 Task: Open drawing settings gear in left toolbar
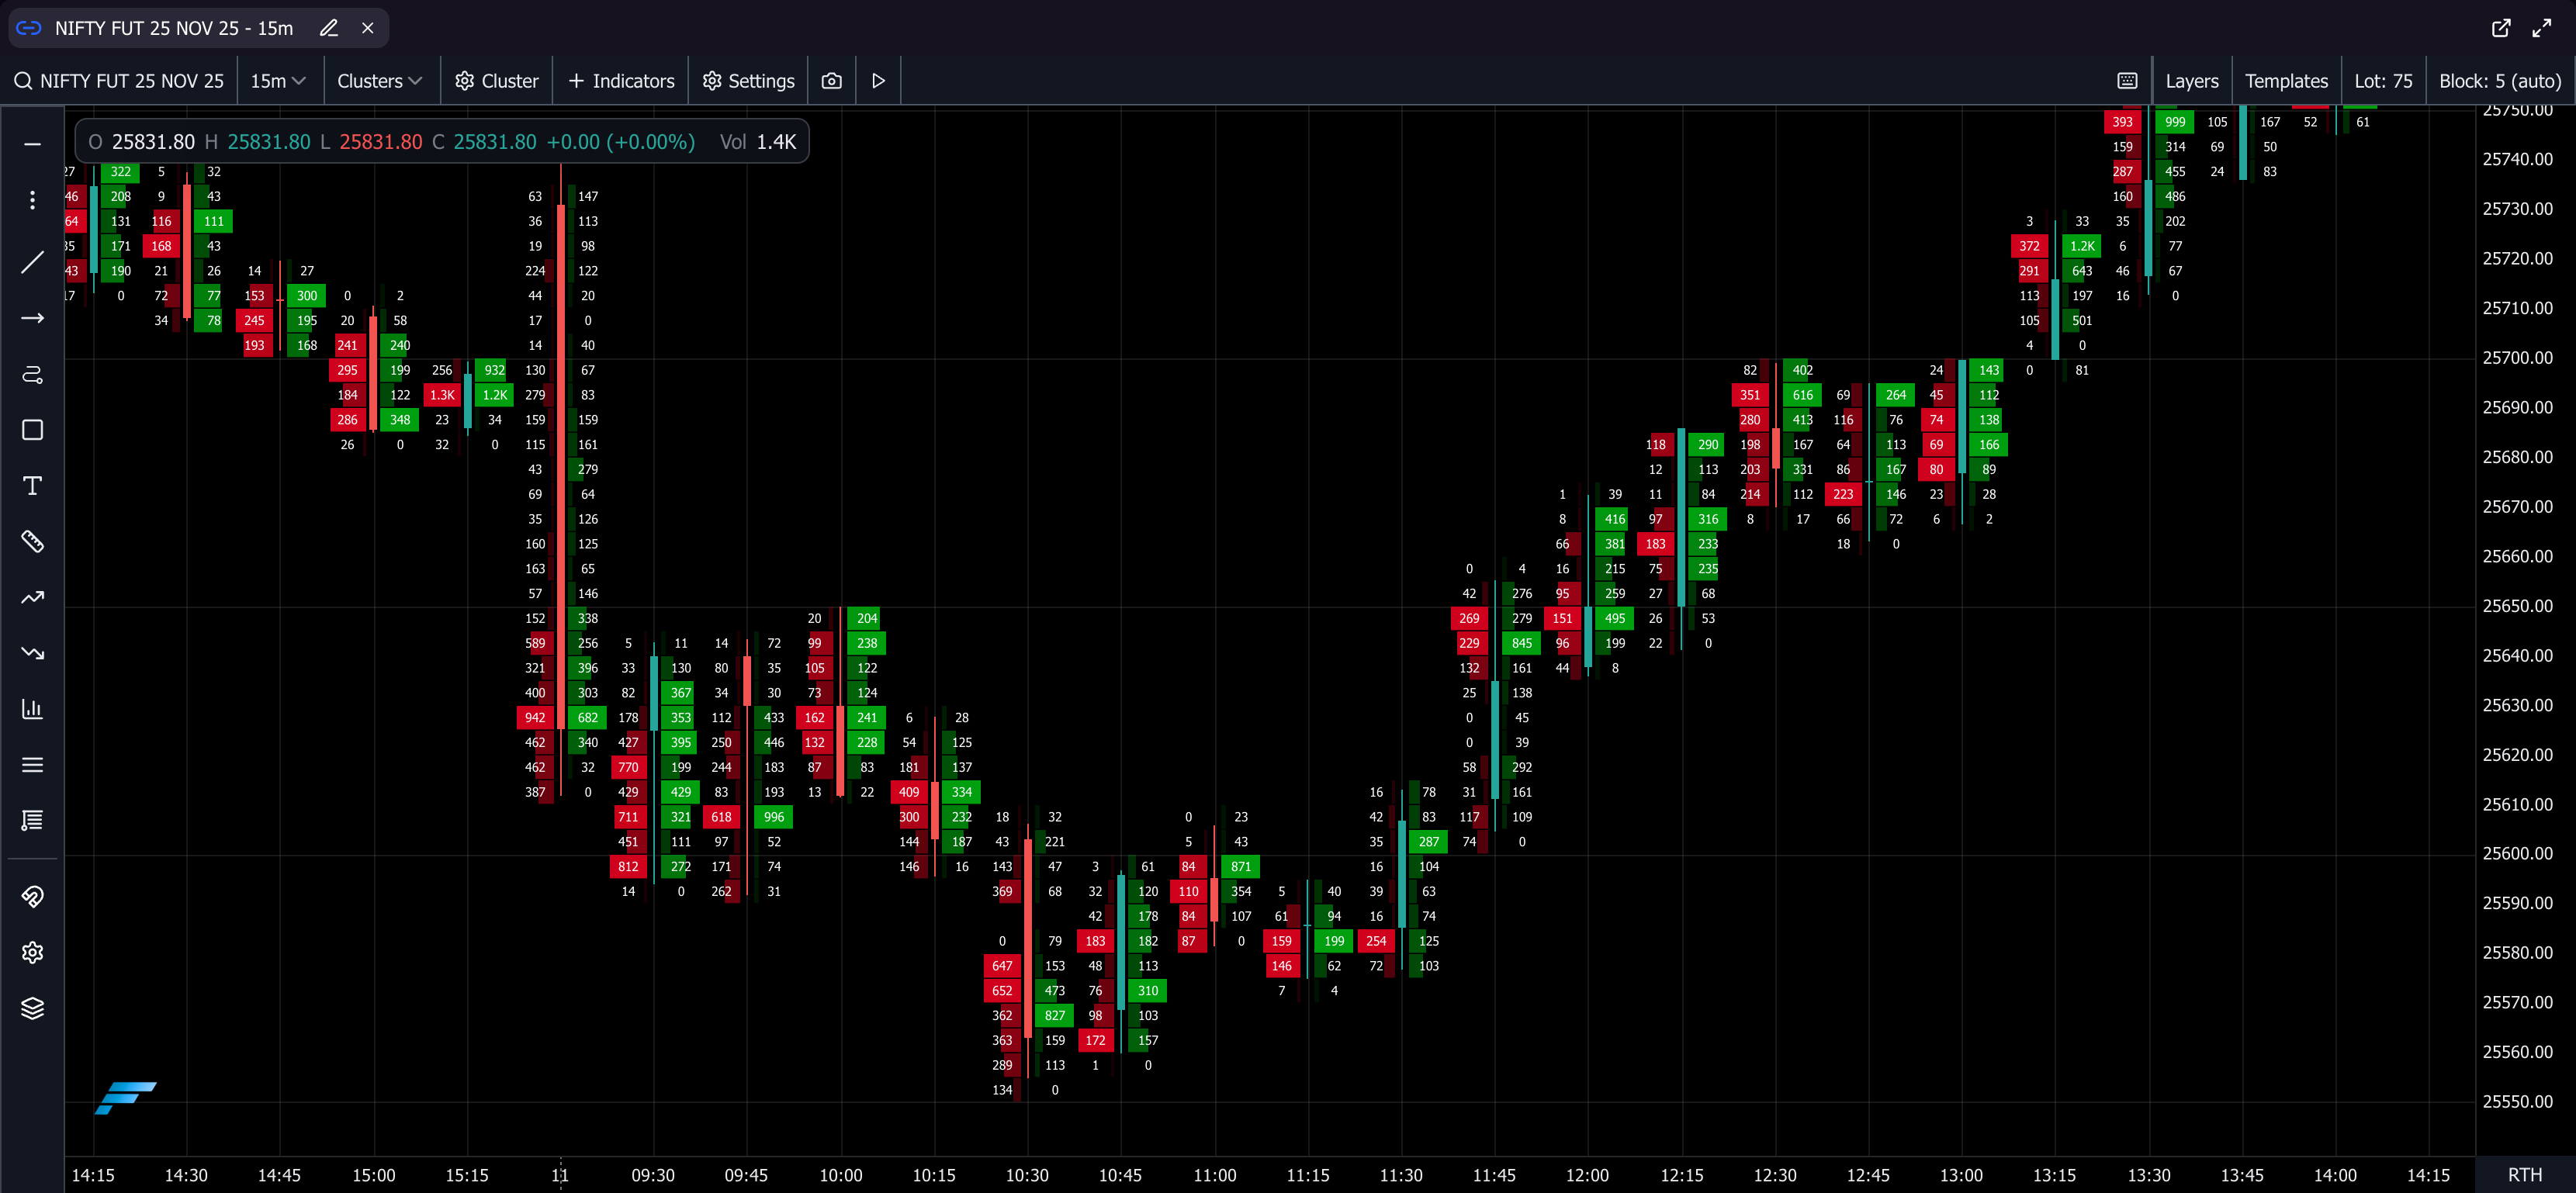[33, 952]
